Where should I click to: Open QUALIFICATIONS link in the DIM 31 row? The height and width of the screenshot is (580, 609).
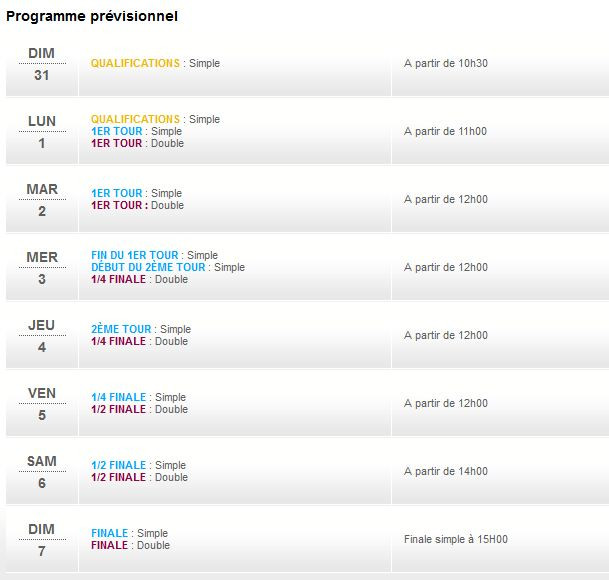(135, 63)
